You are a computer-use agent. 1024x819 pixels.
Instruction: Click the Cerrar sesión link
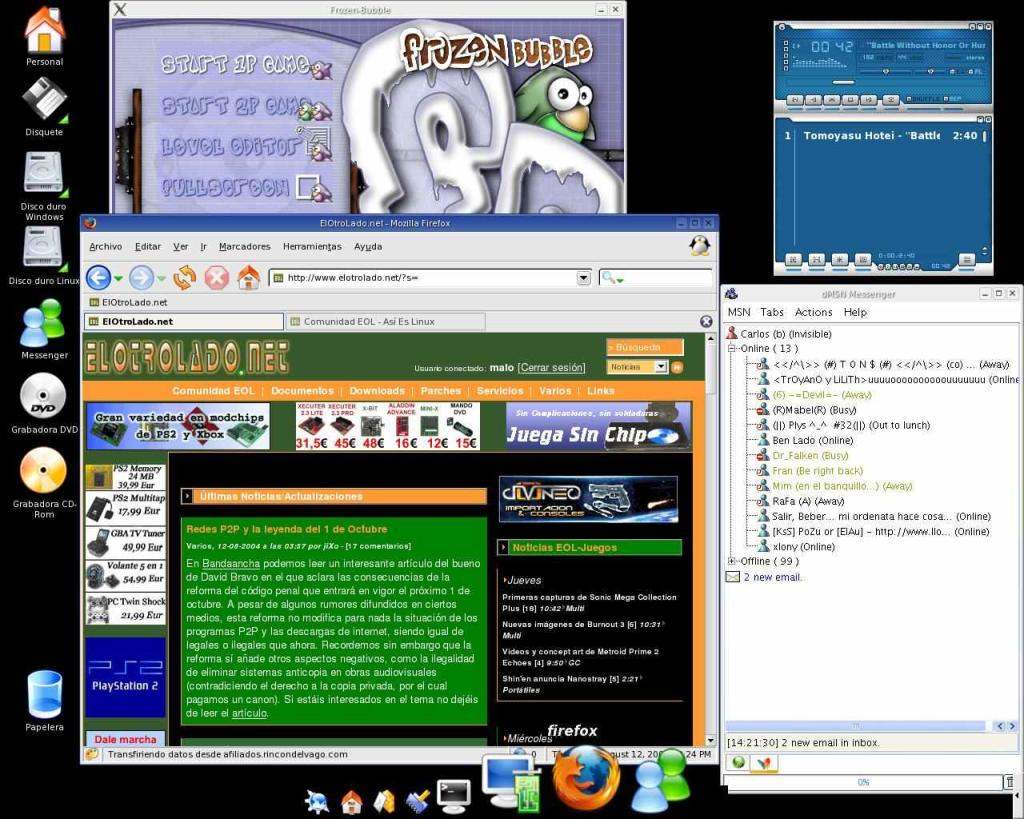coord(552,368)
